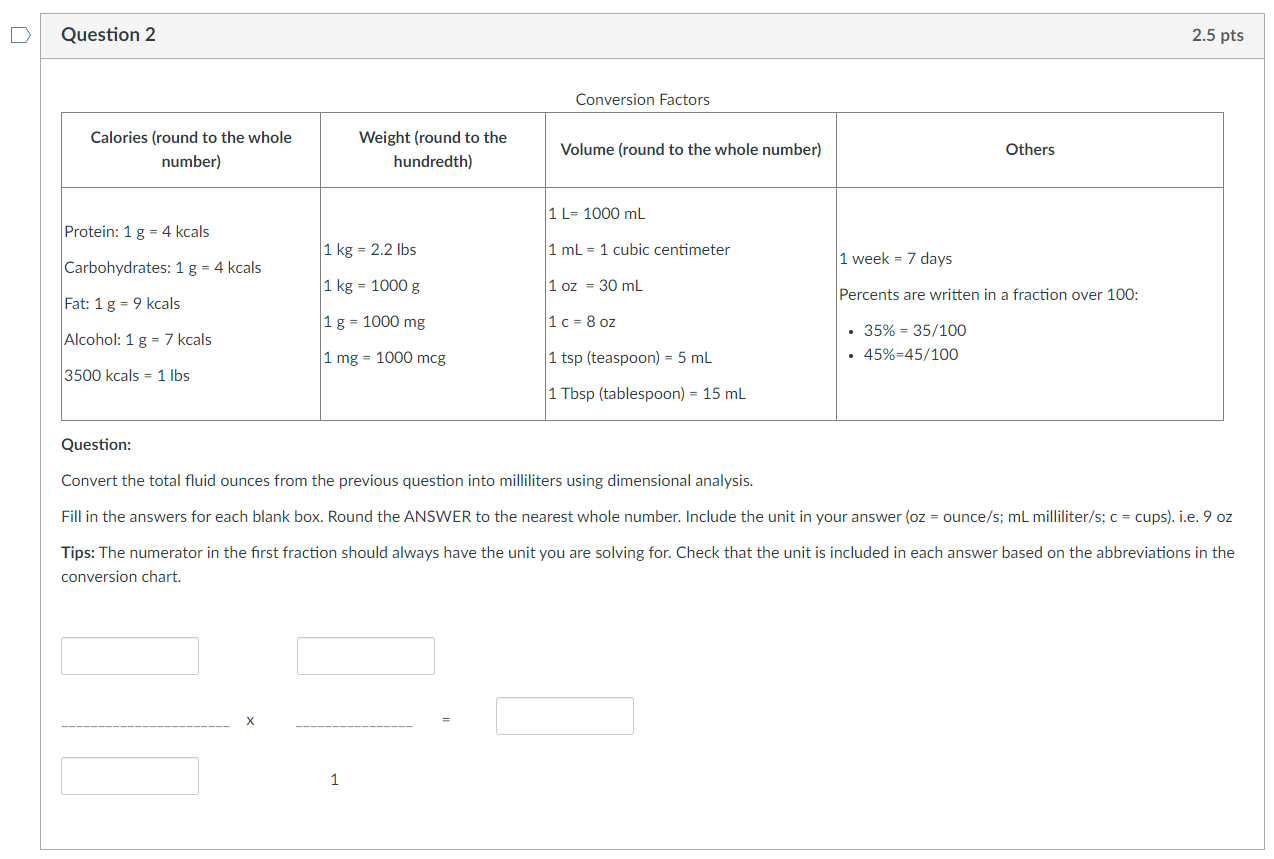
Task: Click '1 g = 1000 mg'
Action: [x=374, y=322]
